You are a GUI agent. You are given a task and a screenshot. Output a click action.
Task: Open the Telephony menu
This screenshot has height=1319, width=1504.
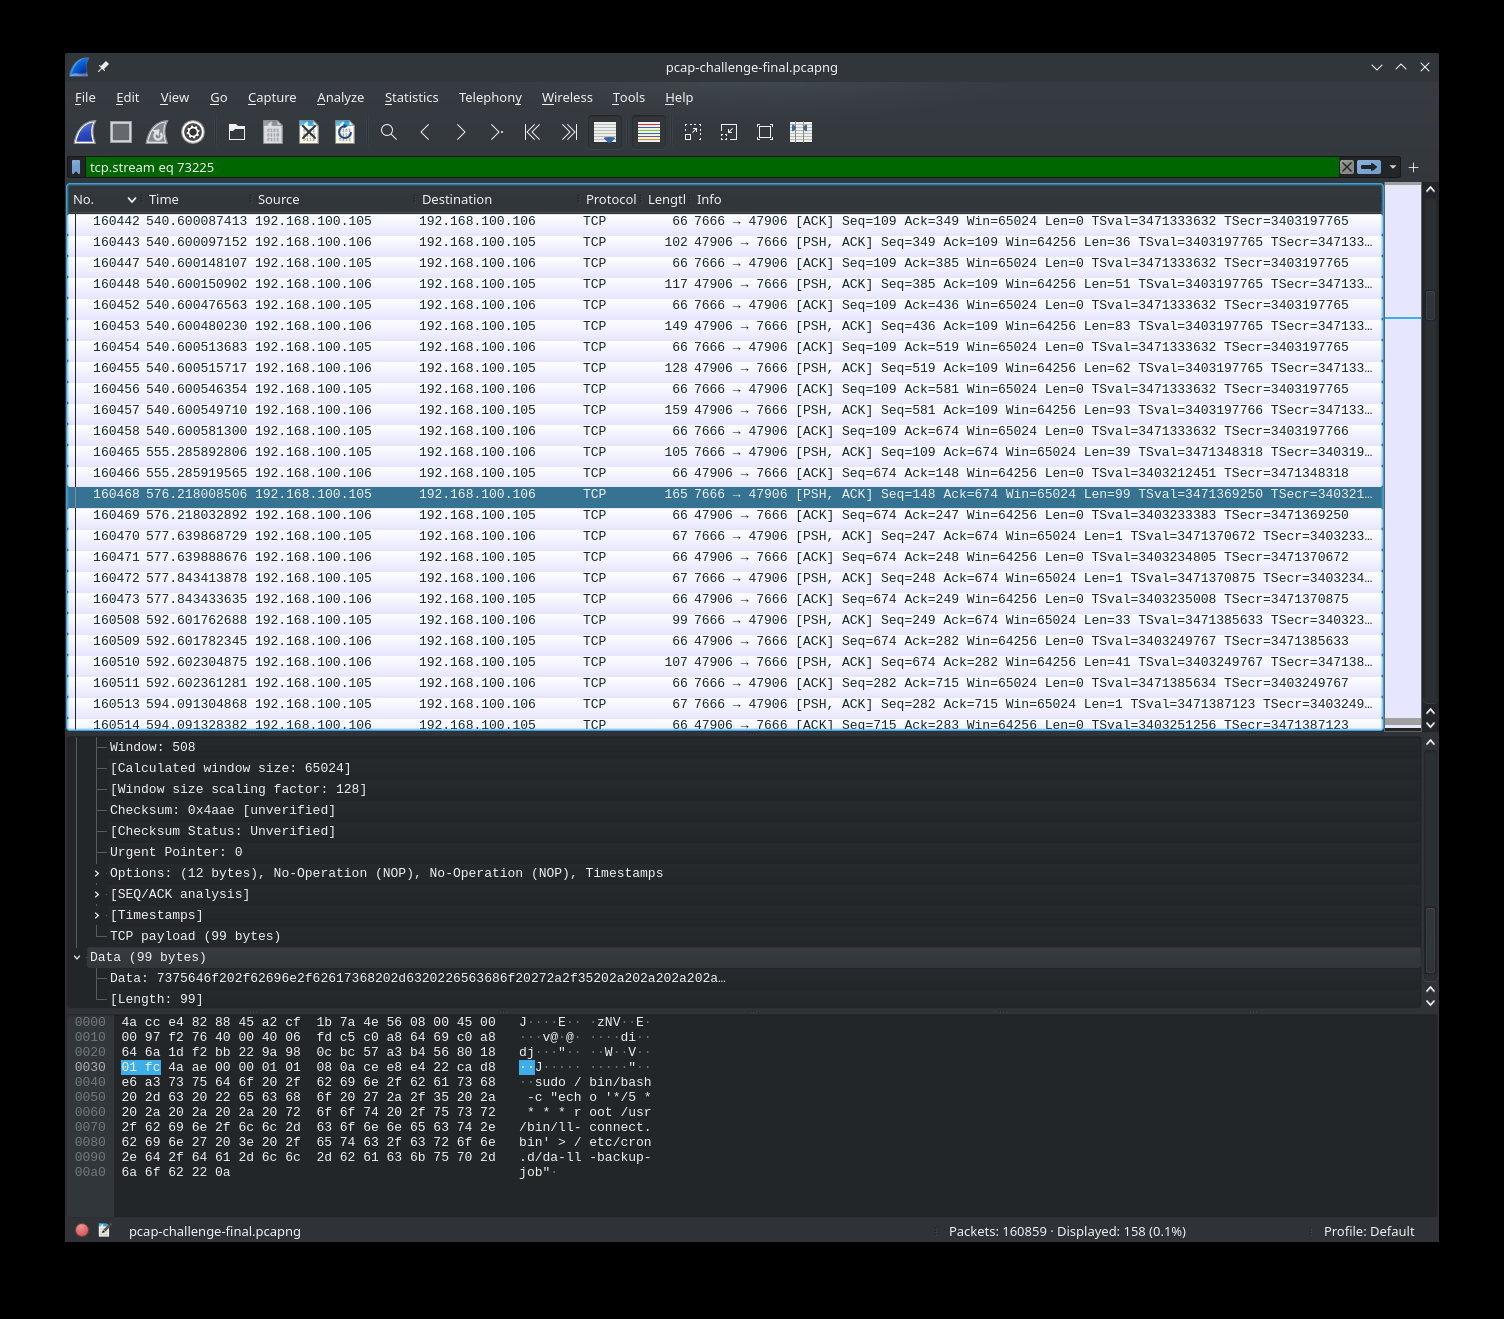pos(490,97)
